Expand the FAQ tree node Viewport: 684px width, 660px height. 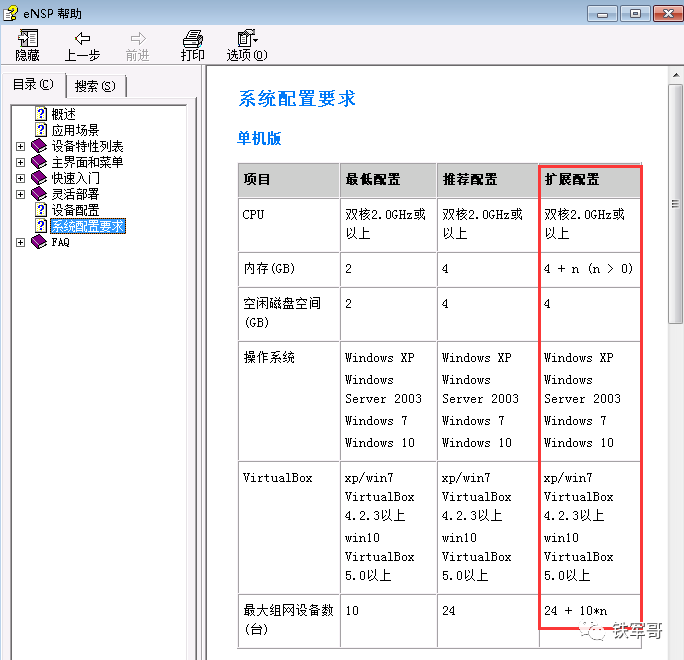coord(21,242)
